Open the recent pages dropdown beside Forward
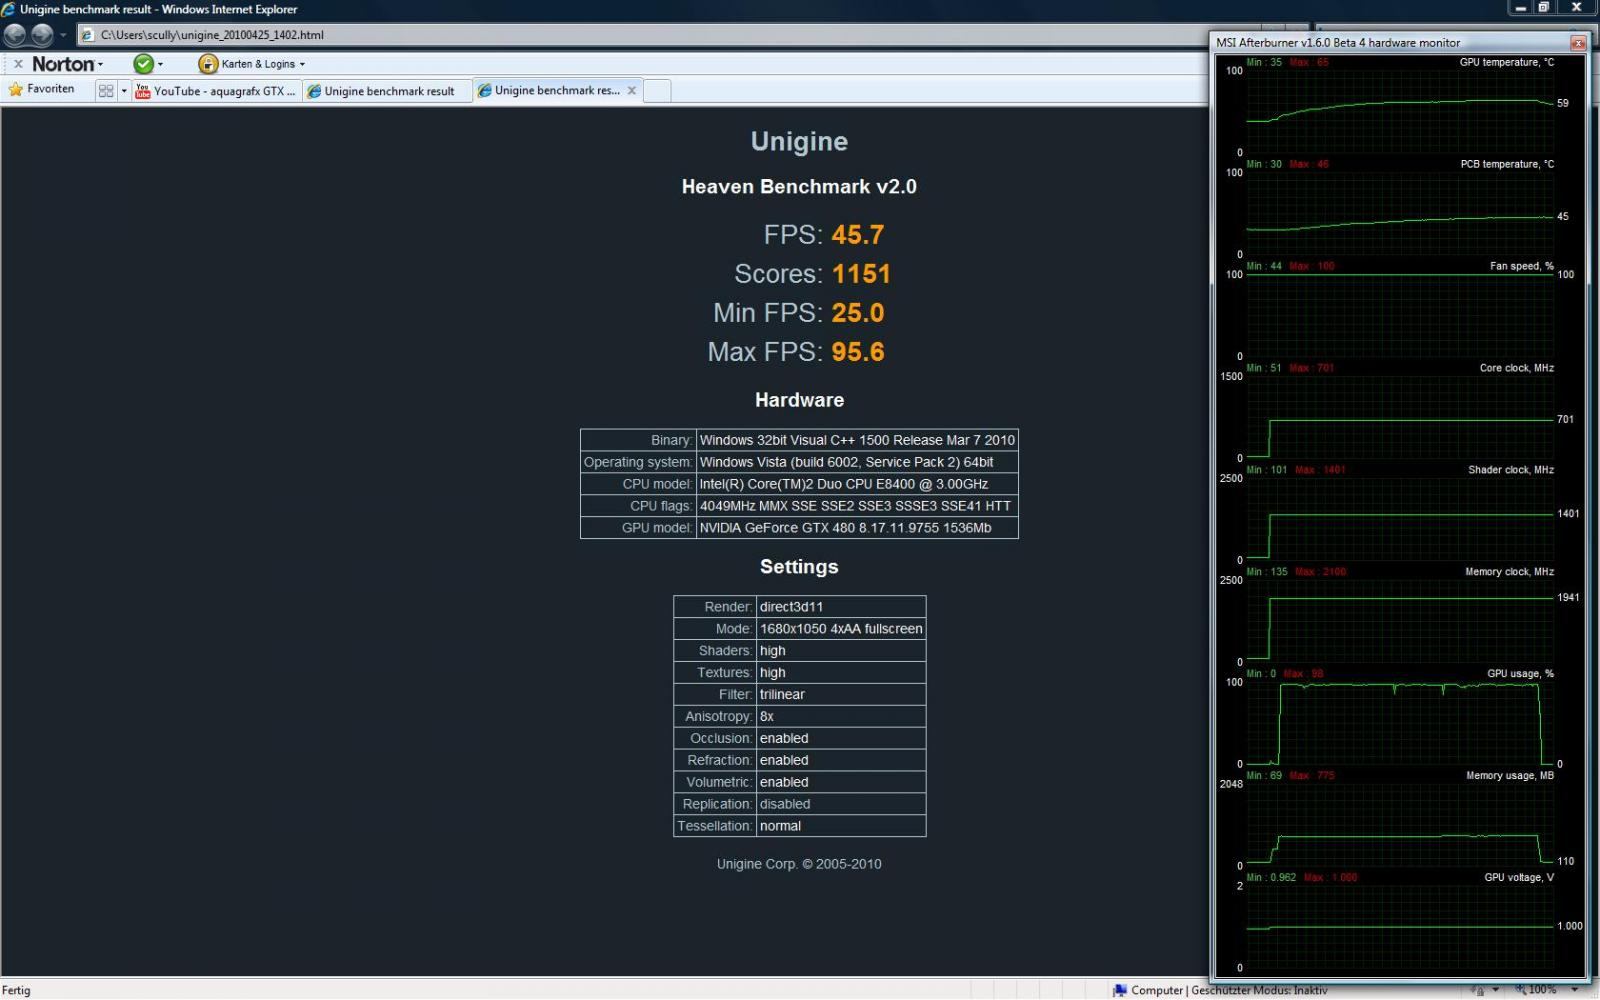The height and width of the screenshot is (1000, 1600). 63,35
